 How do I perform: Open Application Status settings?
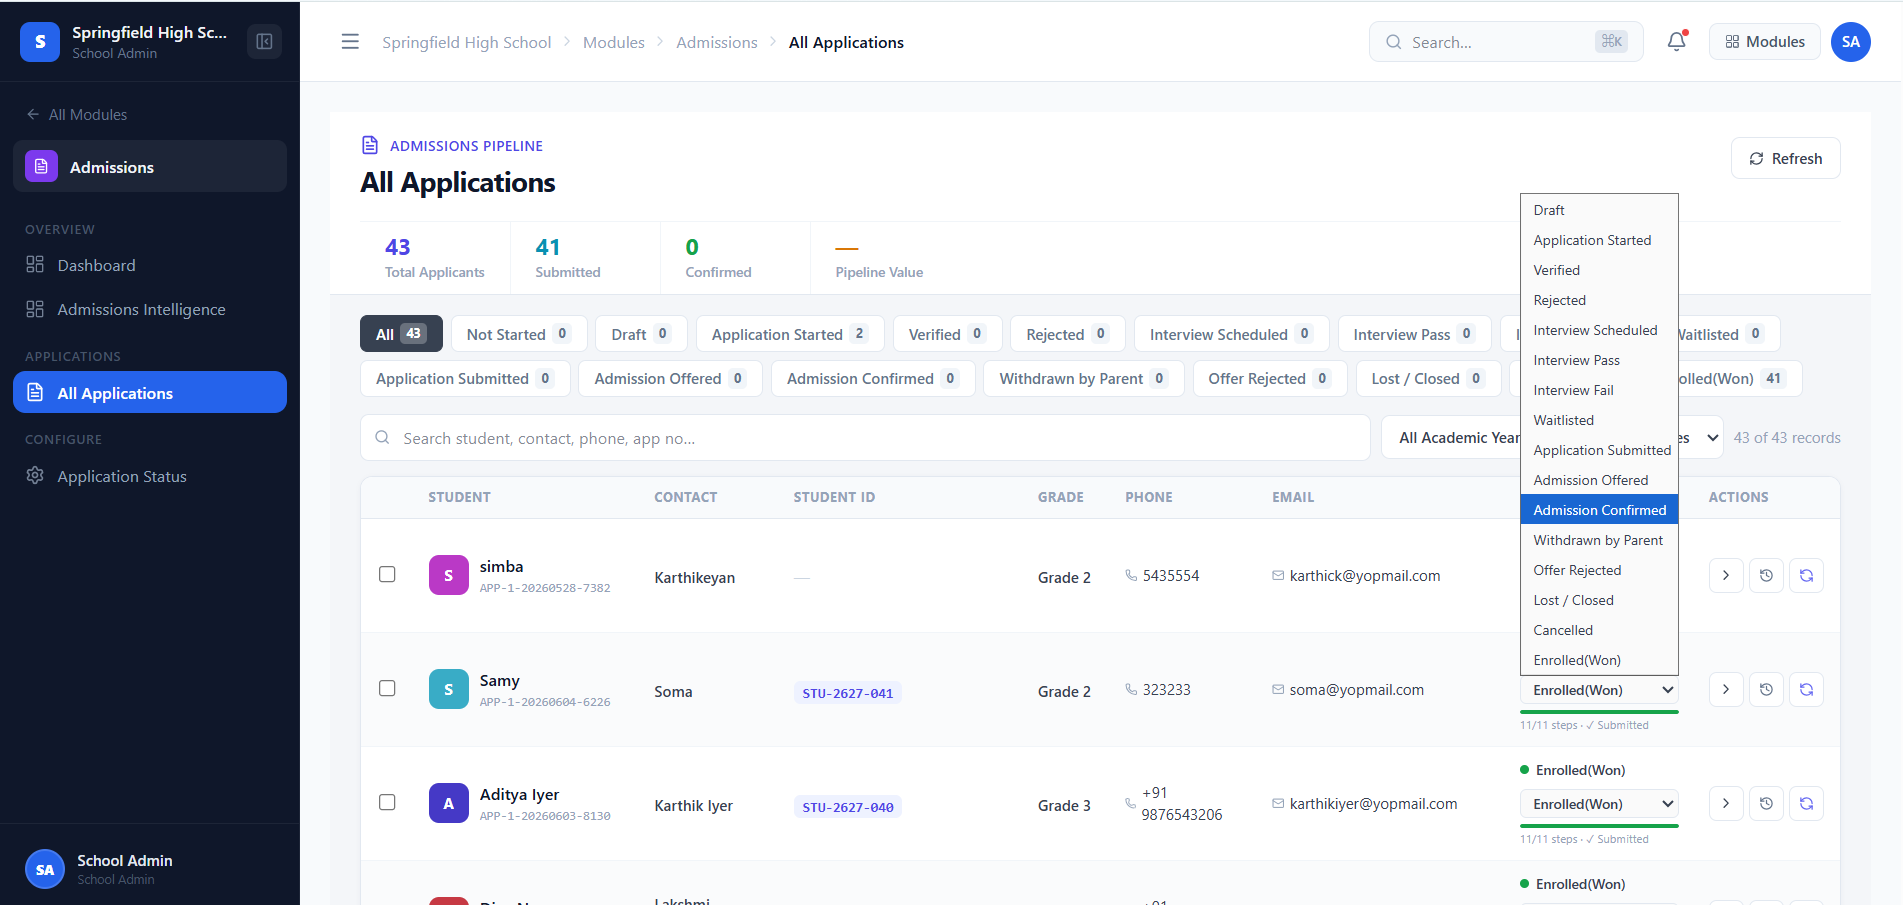click(x=150, y=476)
